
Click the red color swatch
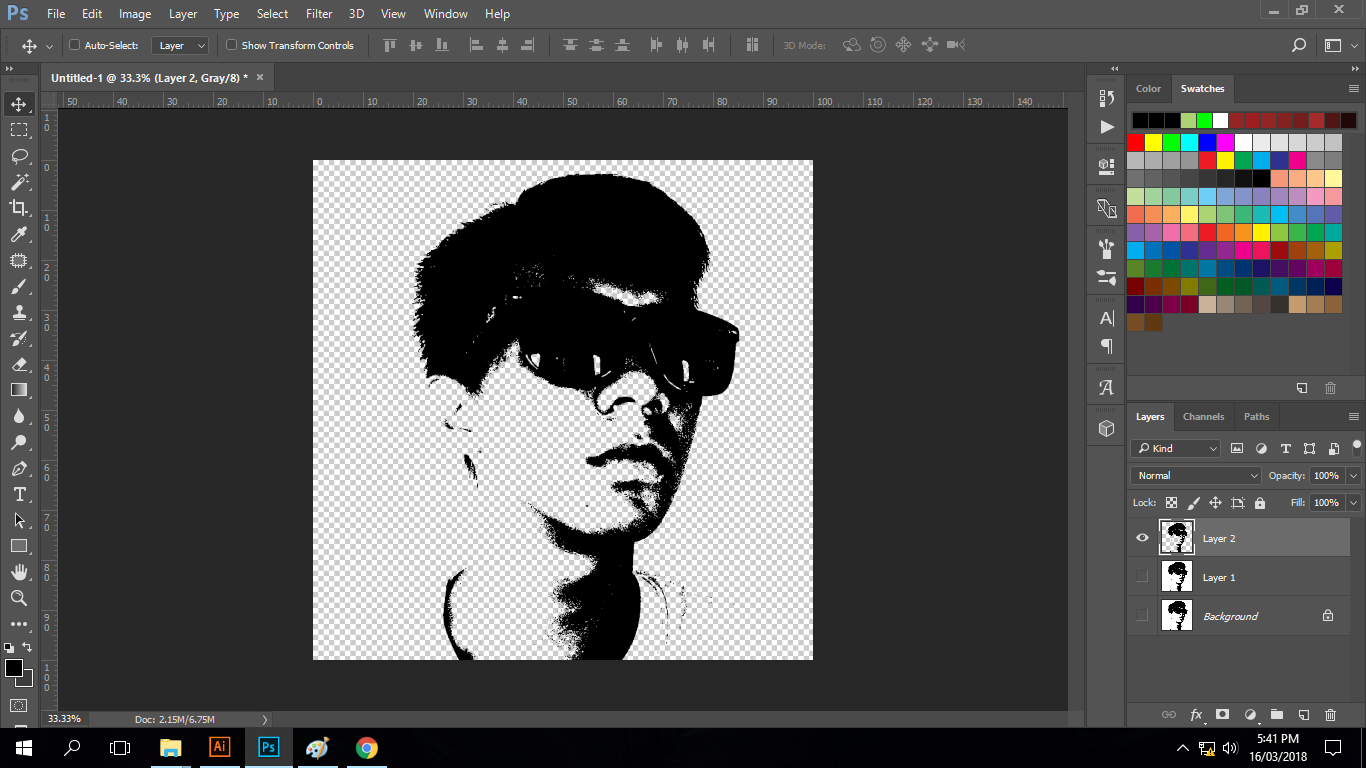1136,142
